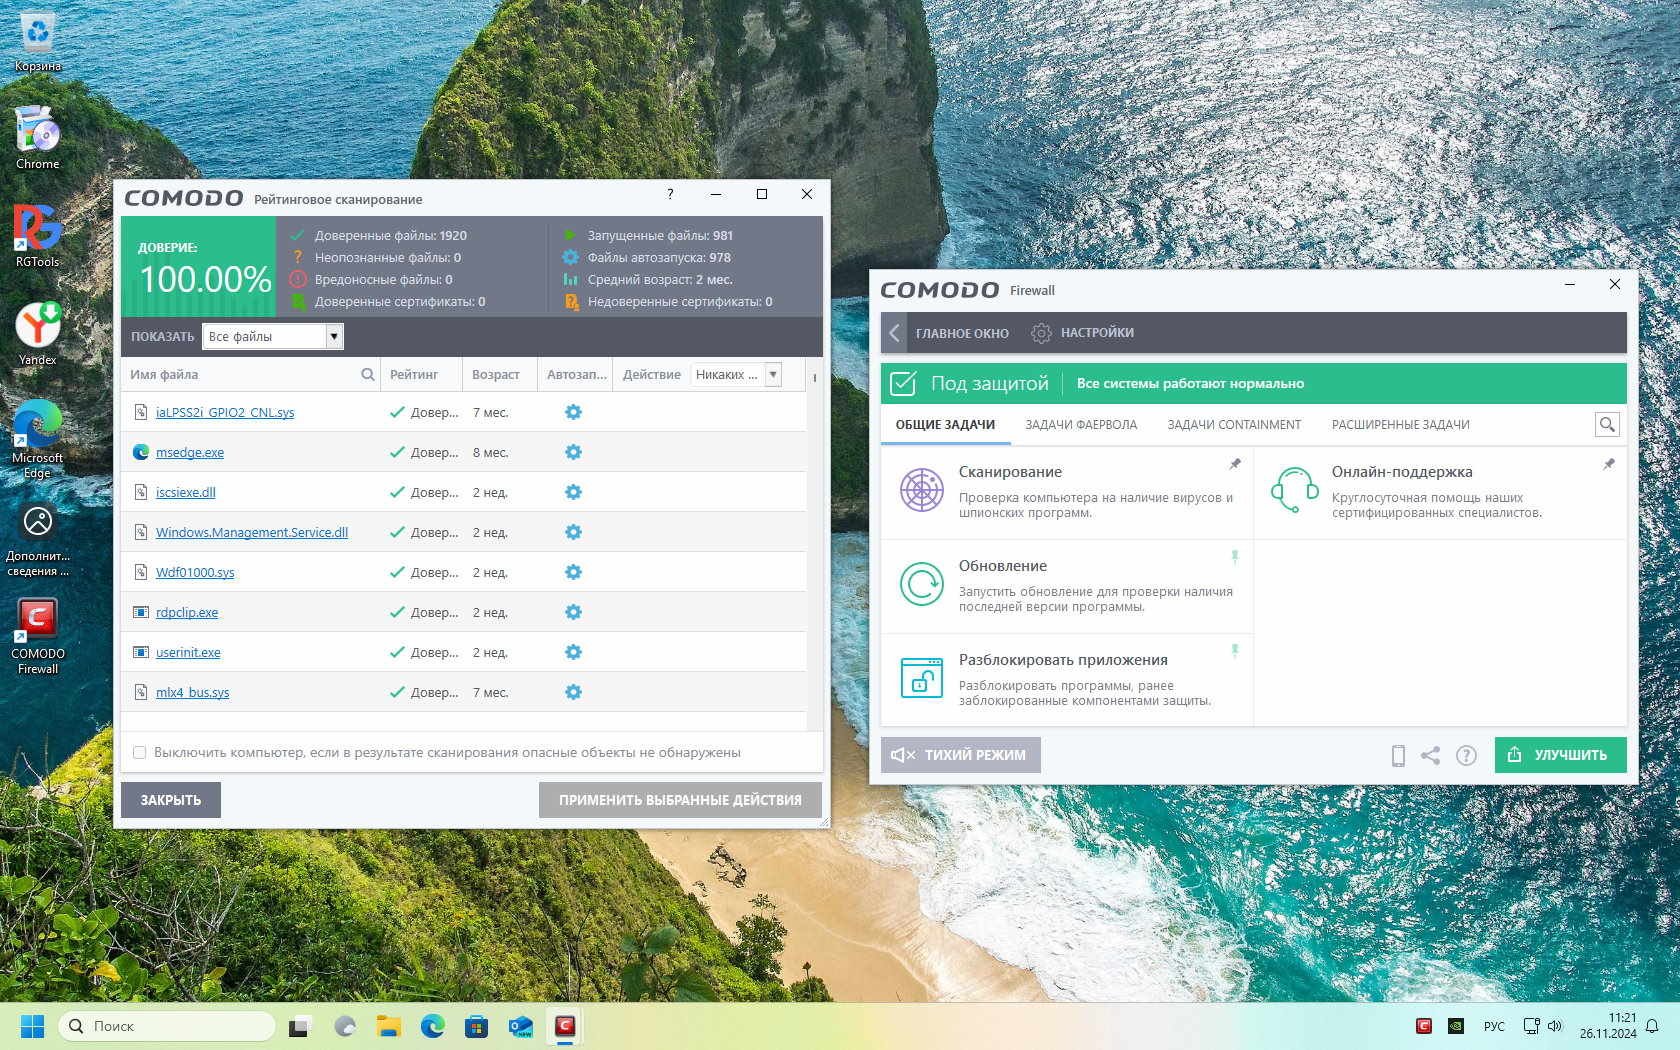
Task: Expand the action dropdown in column header
Action: click(x=773, y=375)
